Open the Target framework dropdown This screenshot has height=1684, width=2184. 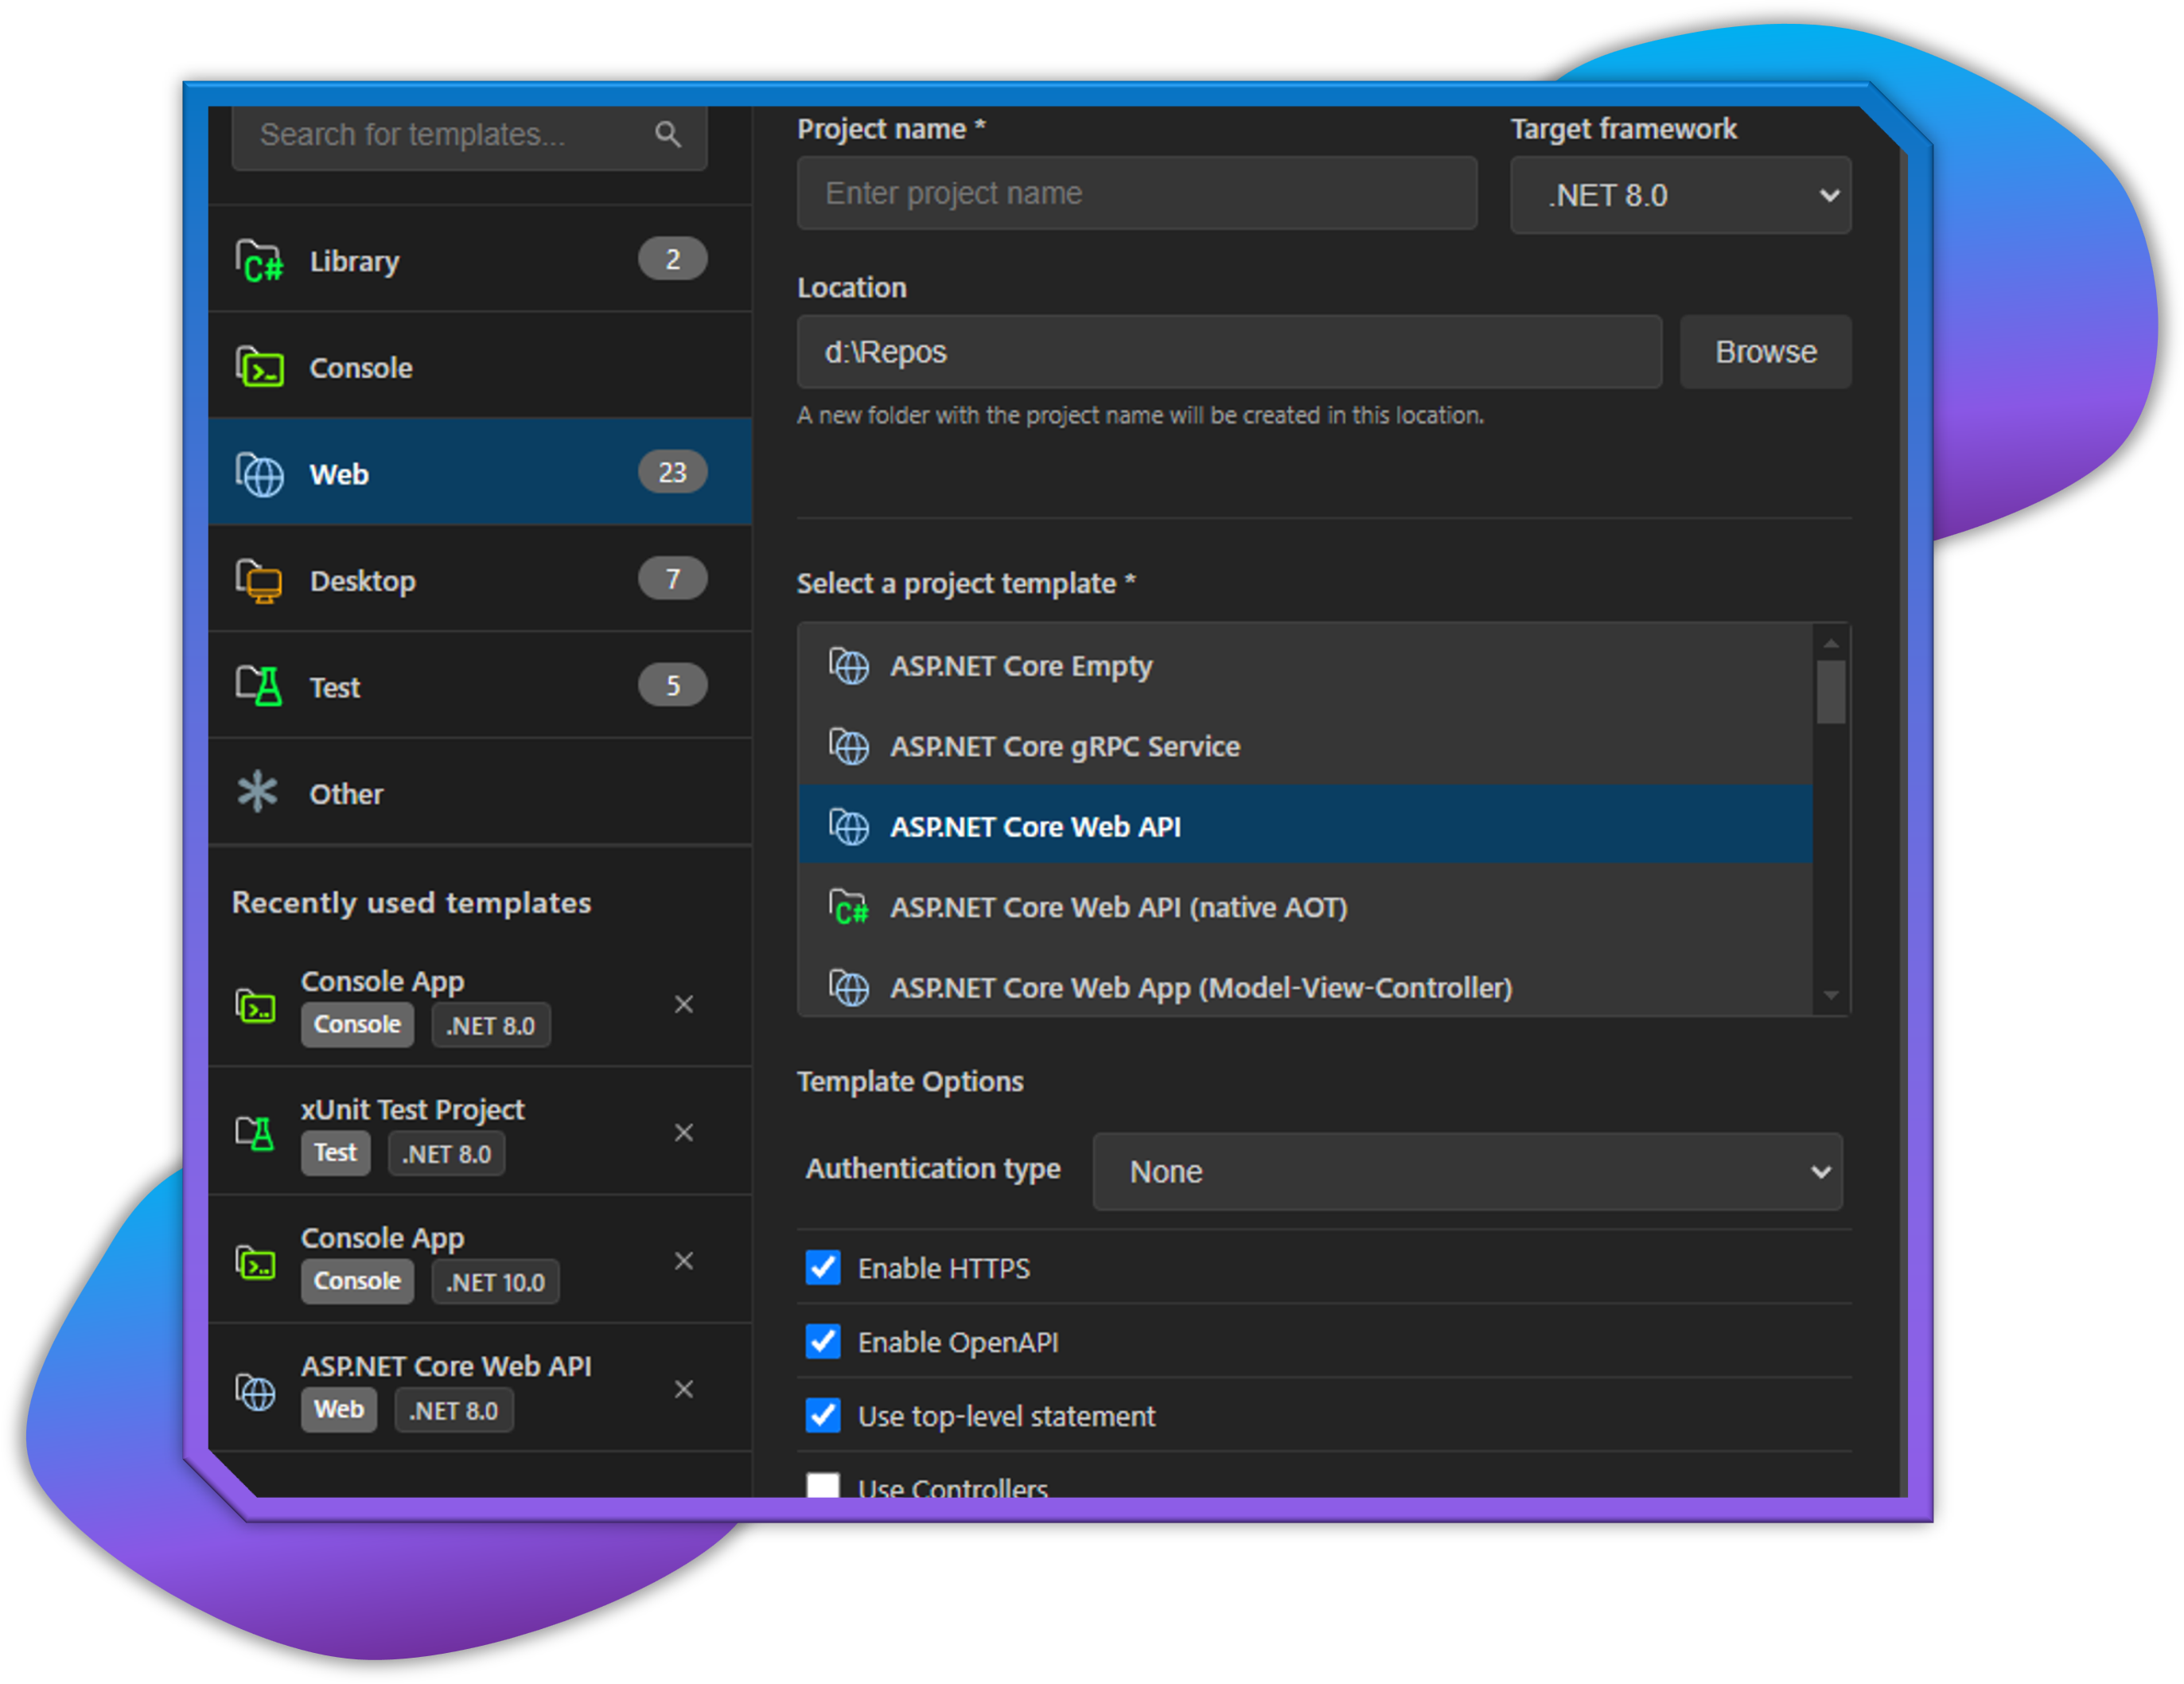[1680, 196]
